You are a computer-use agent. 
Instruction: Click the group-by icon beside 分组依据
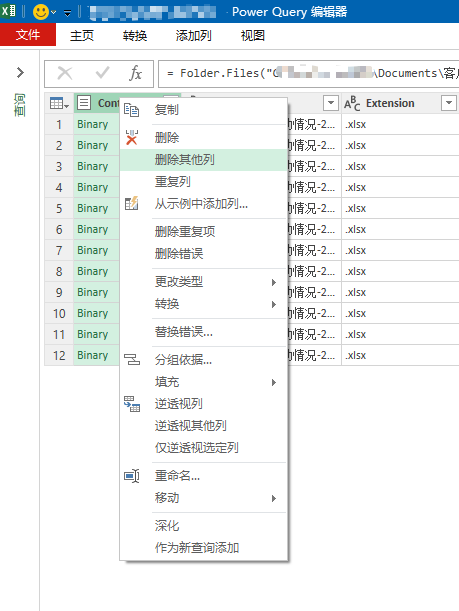coord(132,359)
